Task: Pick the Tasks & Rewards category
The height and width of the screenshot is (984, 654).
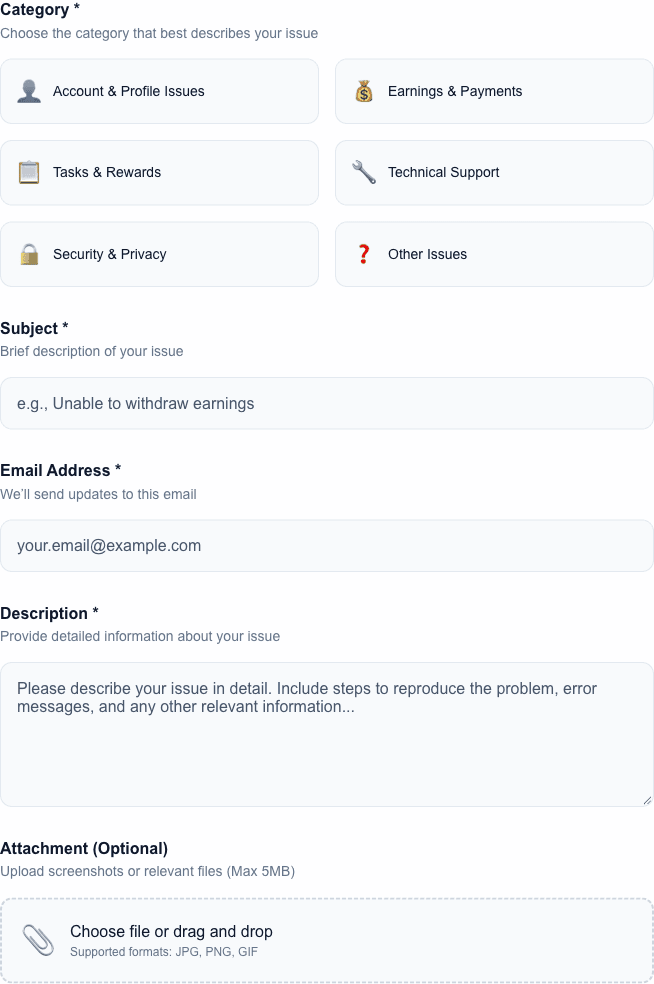Action: (x=159, y=173)
